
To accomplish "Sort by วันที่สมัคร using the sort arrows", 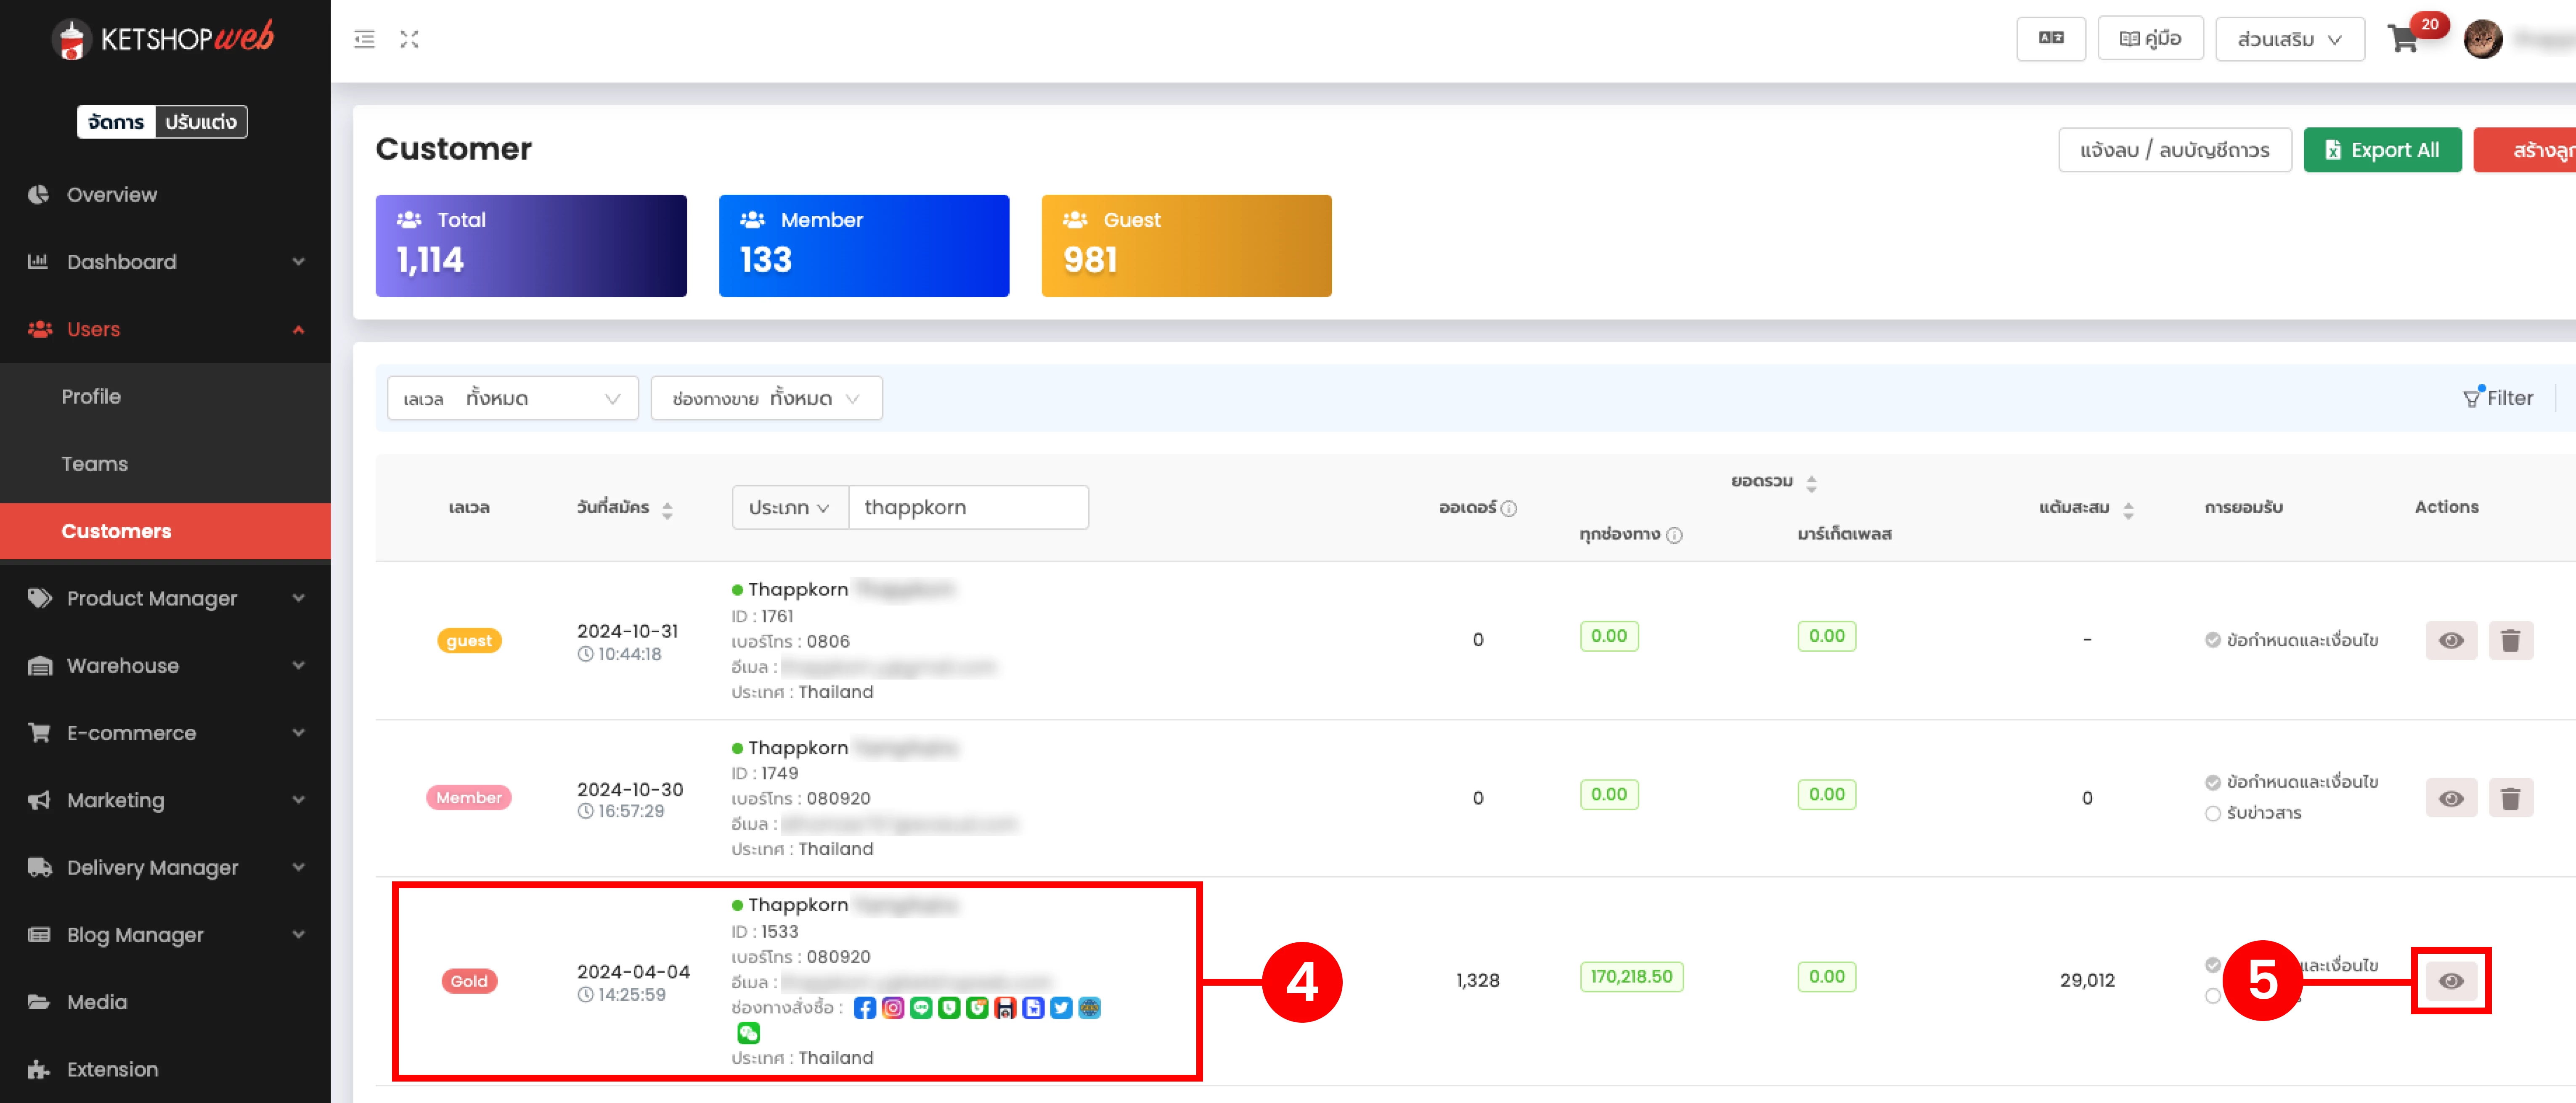I will pyautogui.click(x=667, y=510).
